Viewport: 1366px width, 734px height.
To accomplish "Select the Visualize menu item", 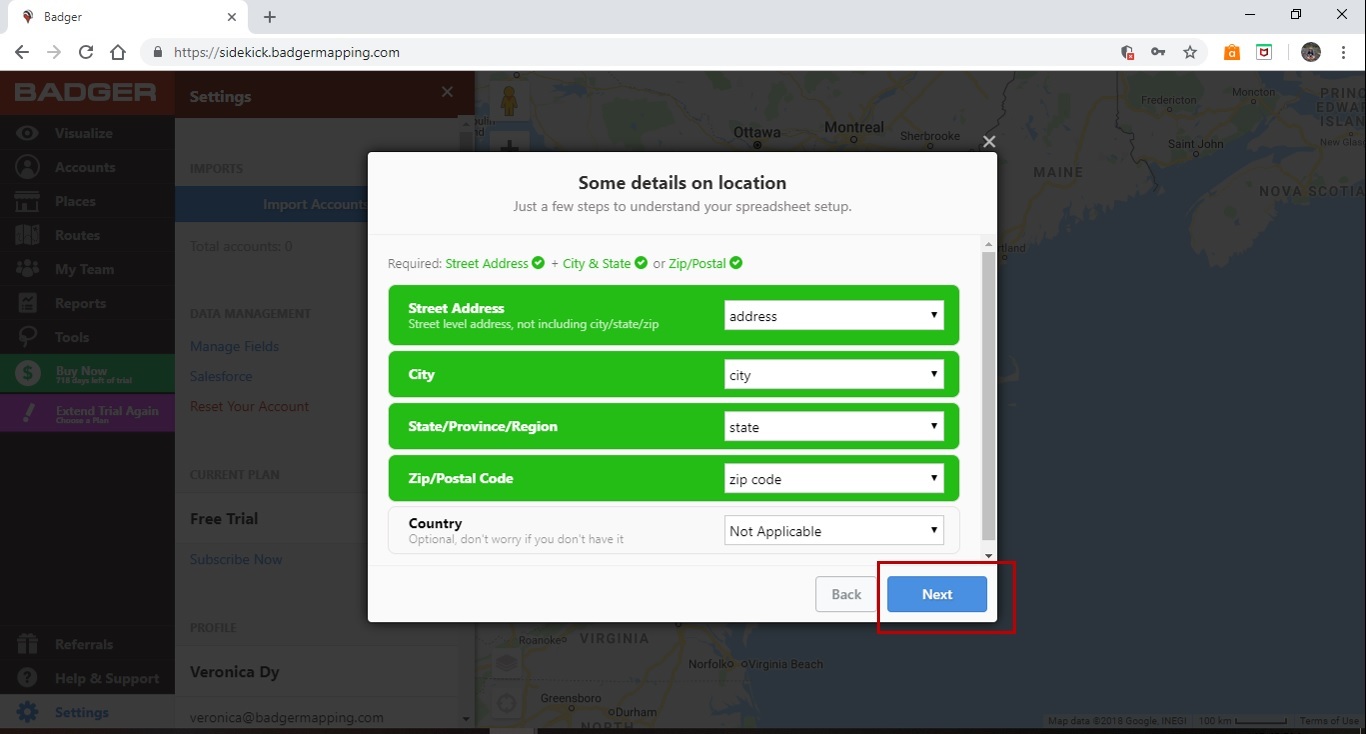I will click(x=84, y=133).
